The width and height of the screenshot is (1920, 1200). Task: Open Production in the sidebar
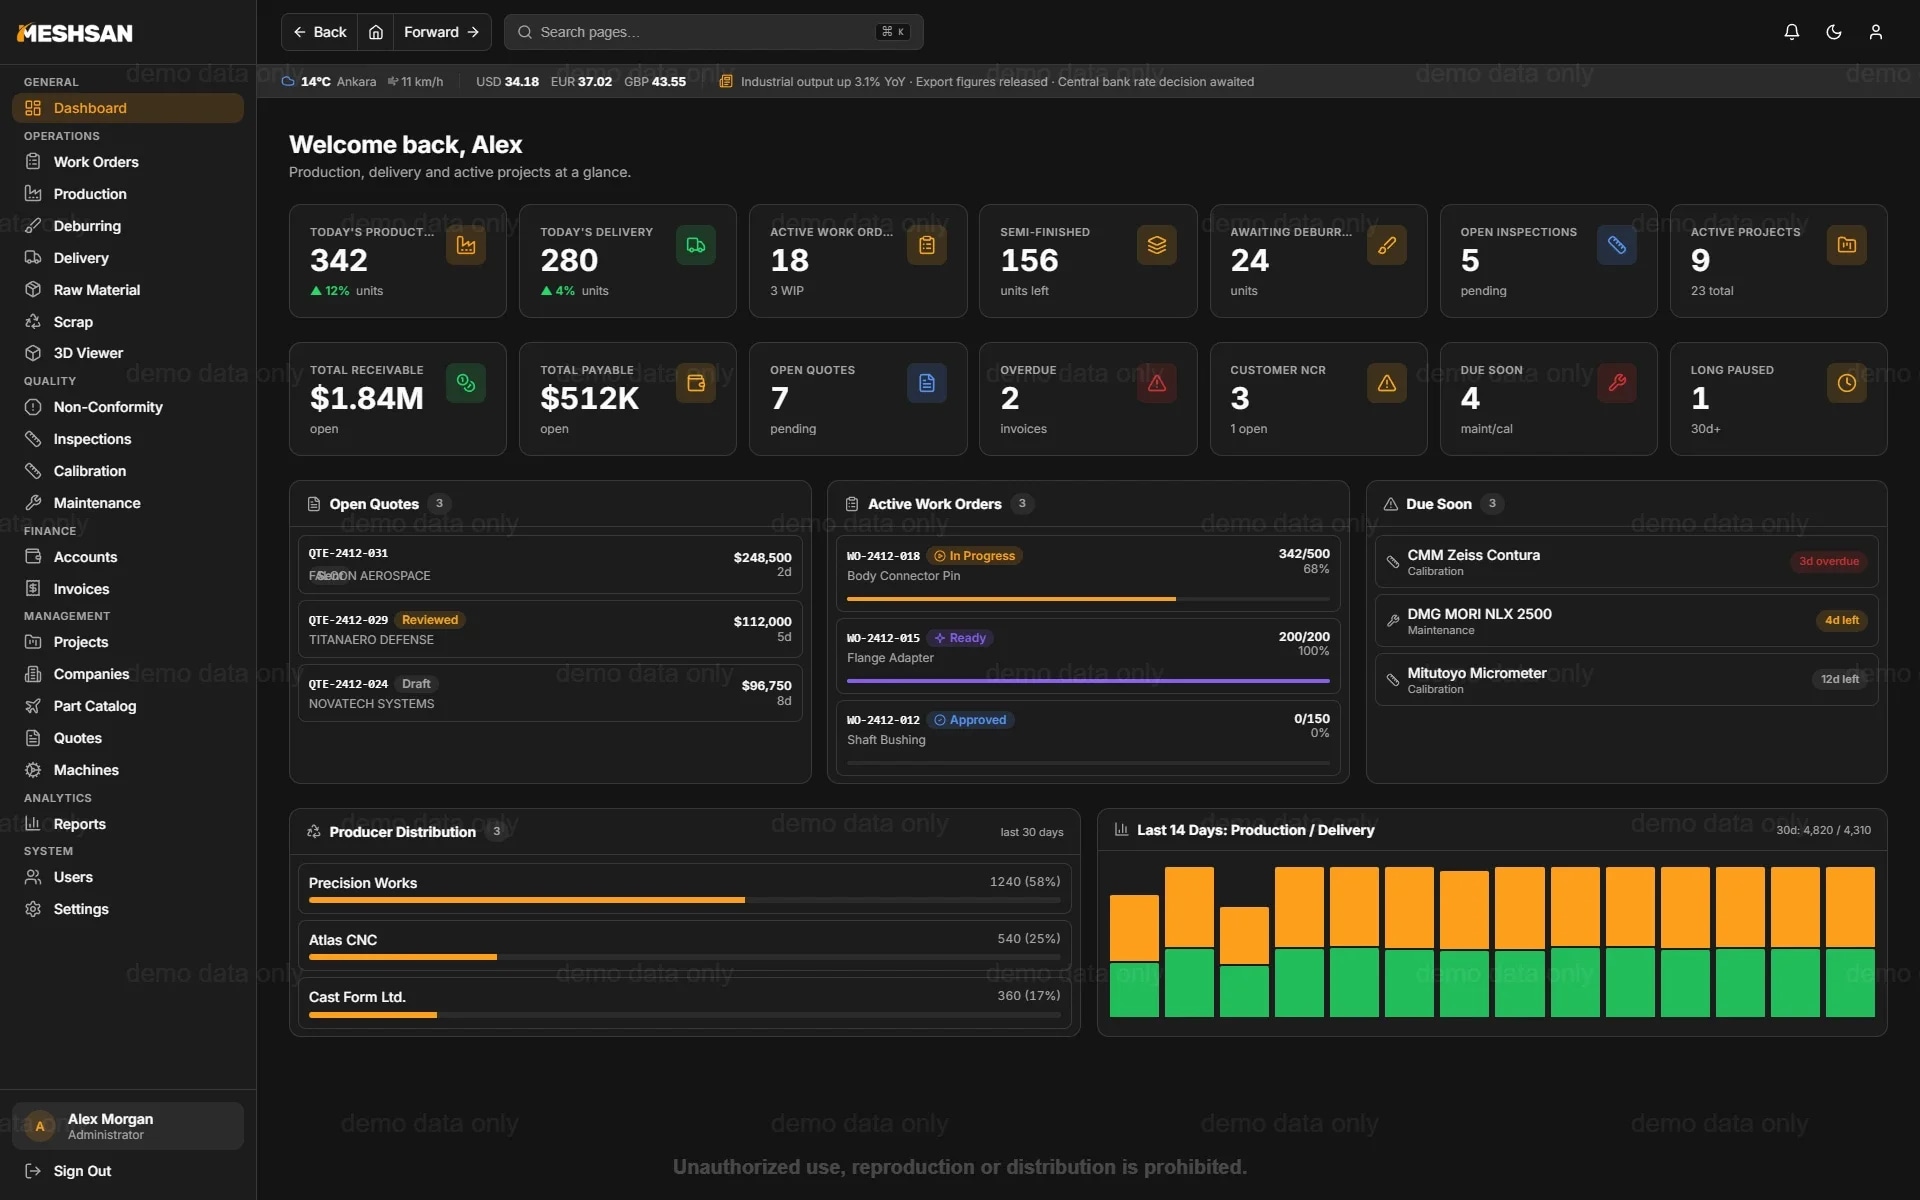coord(128,194)
